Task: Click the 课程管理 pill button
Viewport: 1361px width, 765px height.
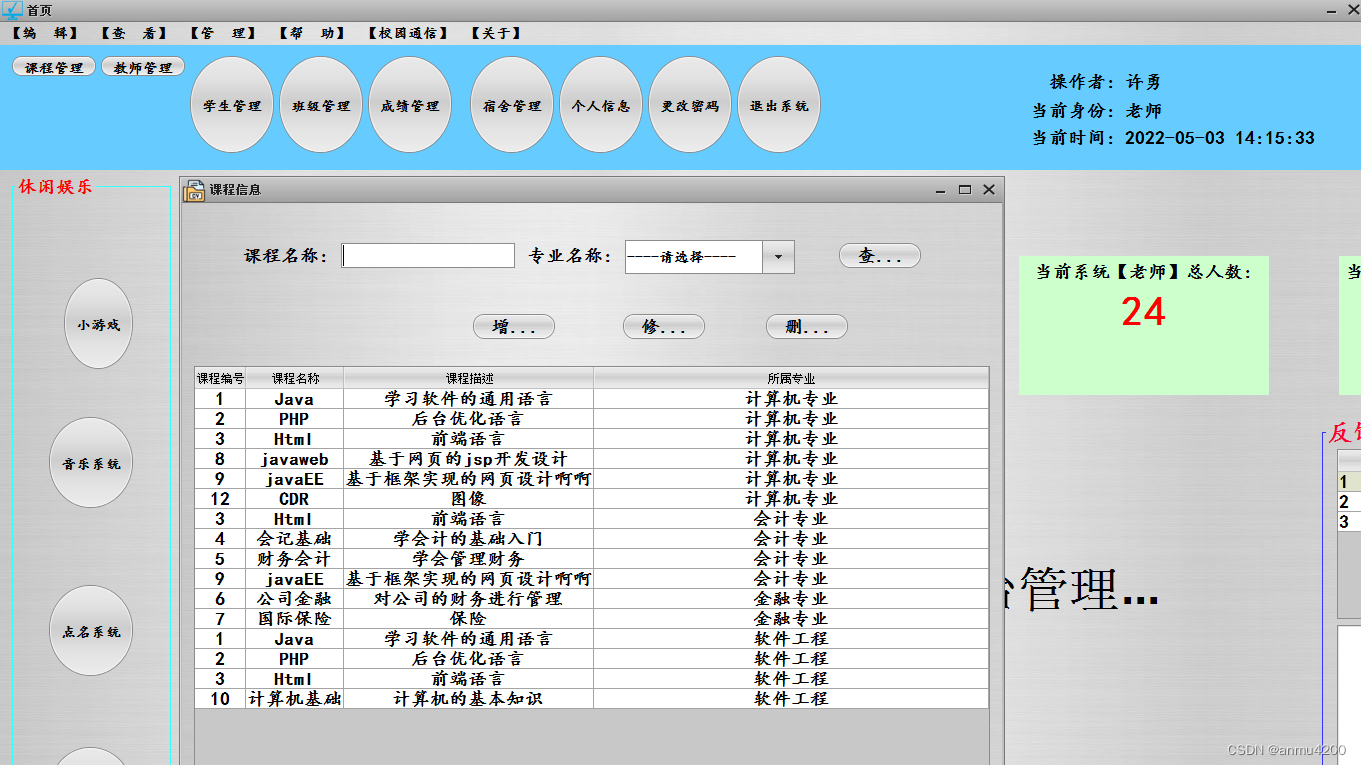Action: (54, 68)
